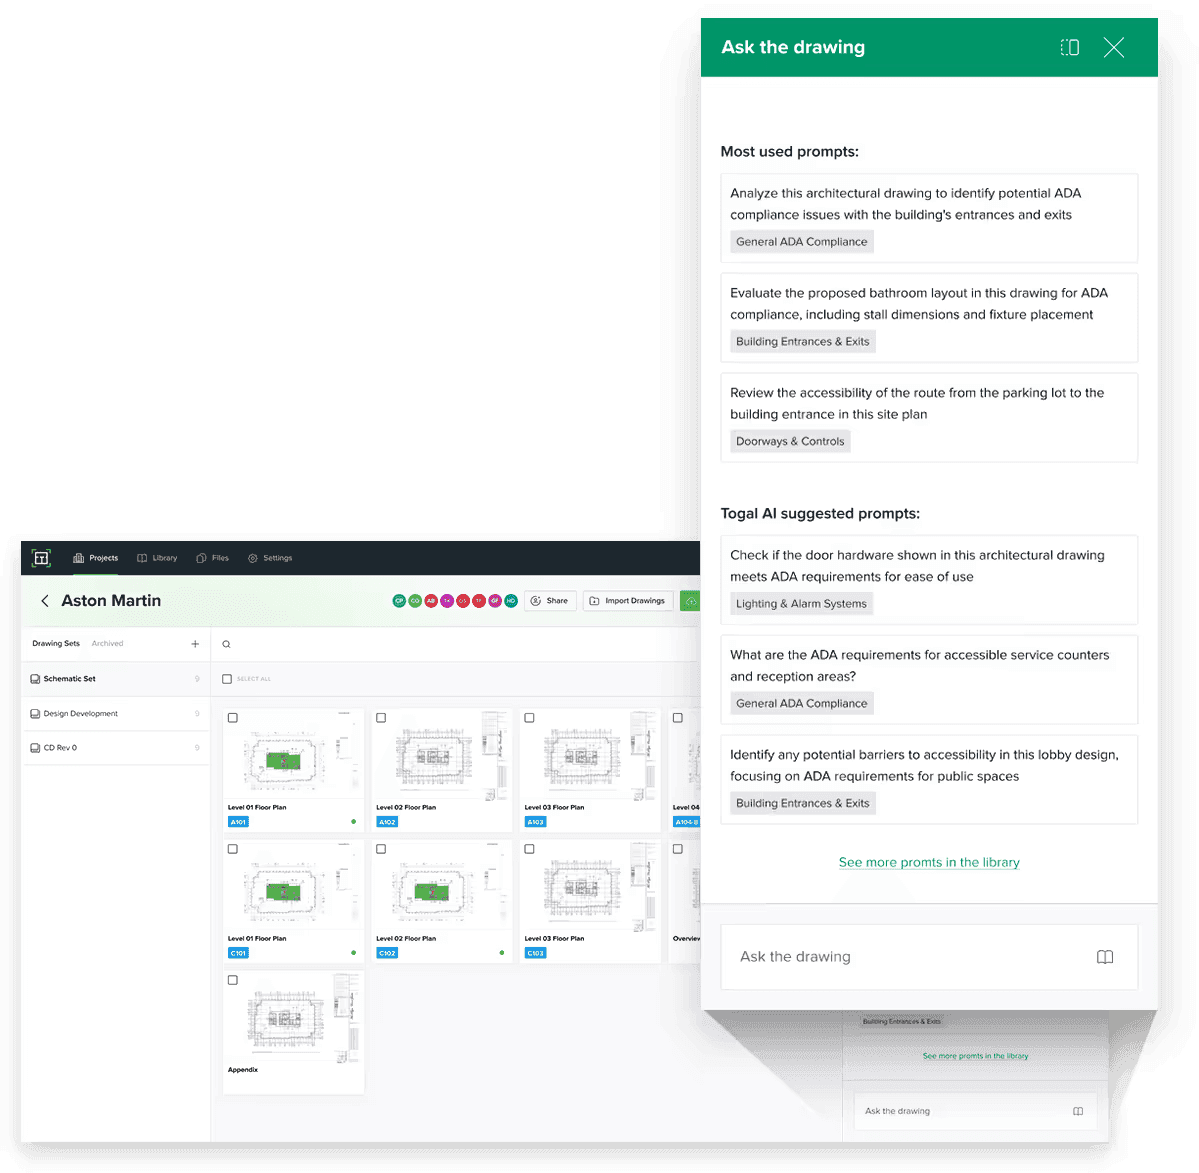Screen dimensions: 1199x1173
Task: Click the green status dot on Level 01 Floor Plan
Action: (x=352, y=820)
